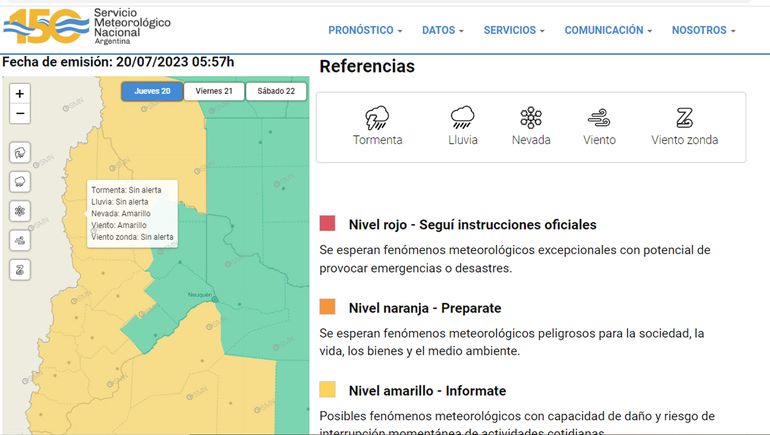Click the Viento icon in Referencias legend
The height and width of the screenshot is (435, 770).
599,118
